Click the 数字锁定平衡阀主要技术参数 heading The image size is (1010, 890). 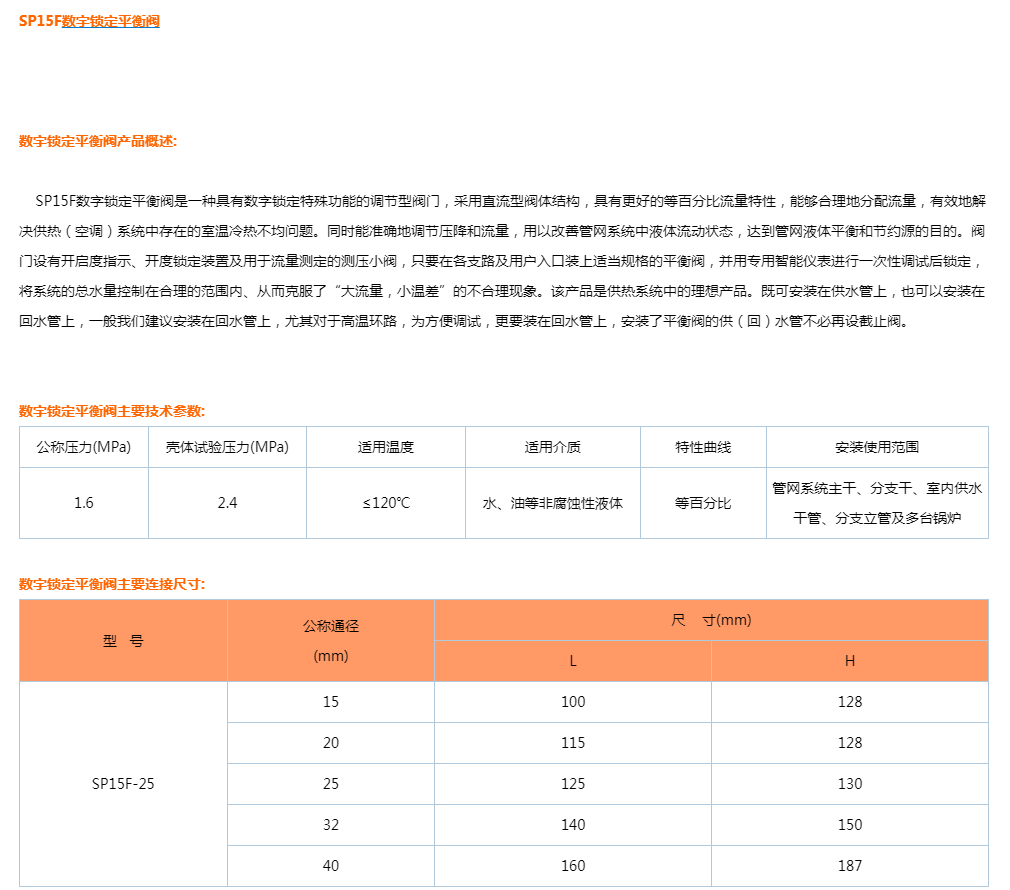108,409
